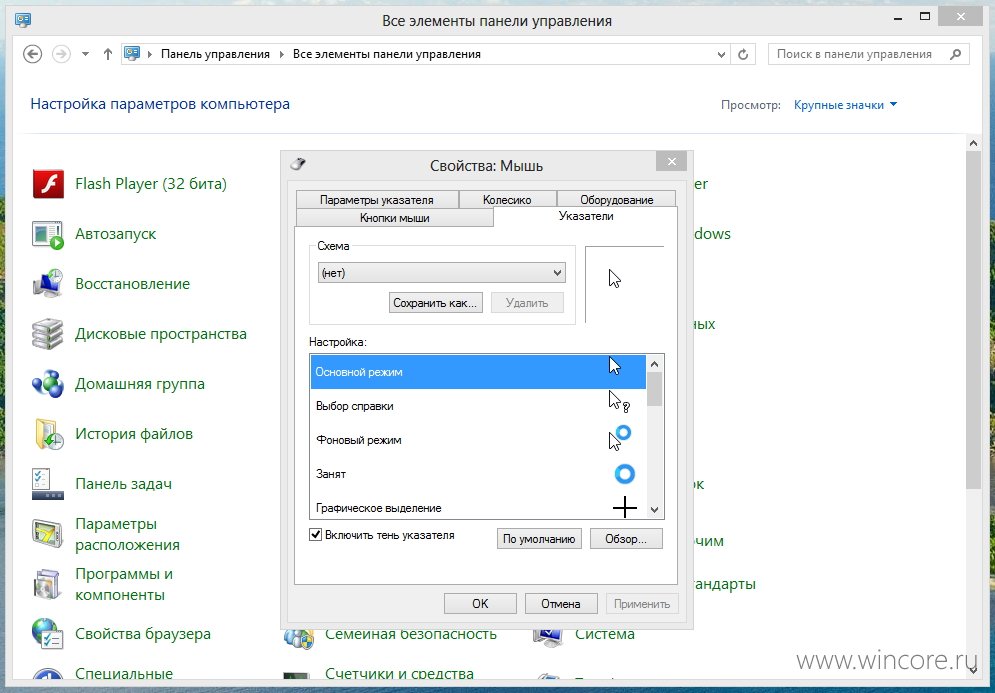Open the Автозапуск (AutoPlay) icon

pos(48,234)
